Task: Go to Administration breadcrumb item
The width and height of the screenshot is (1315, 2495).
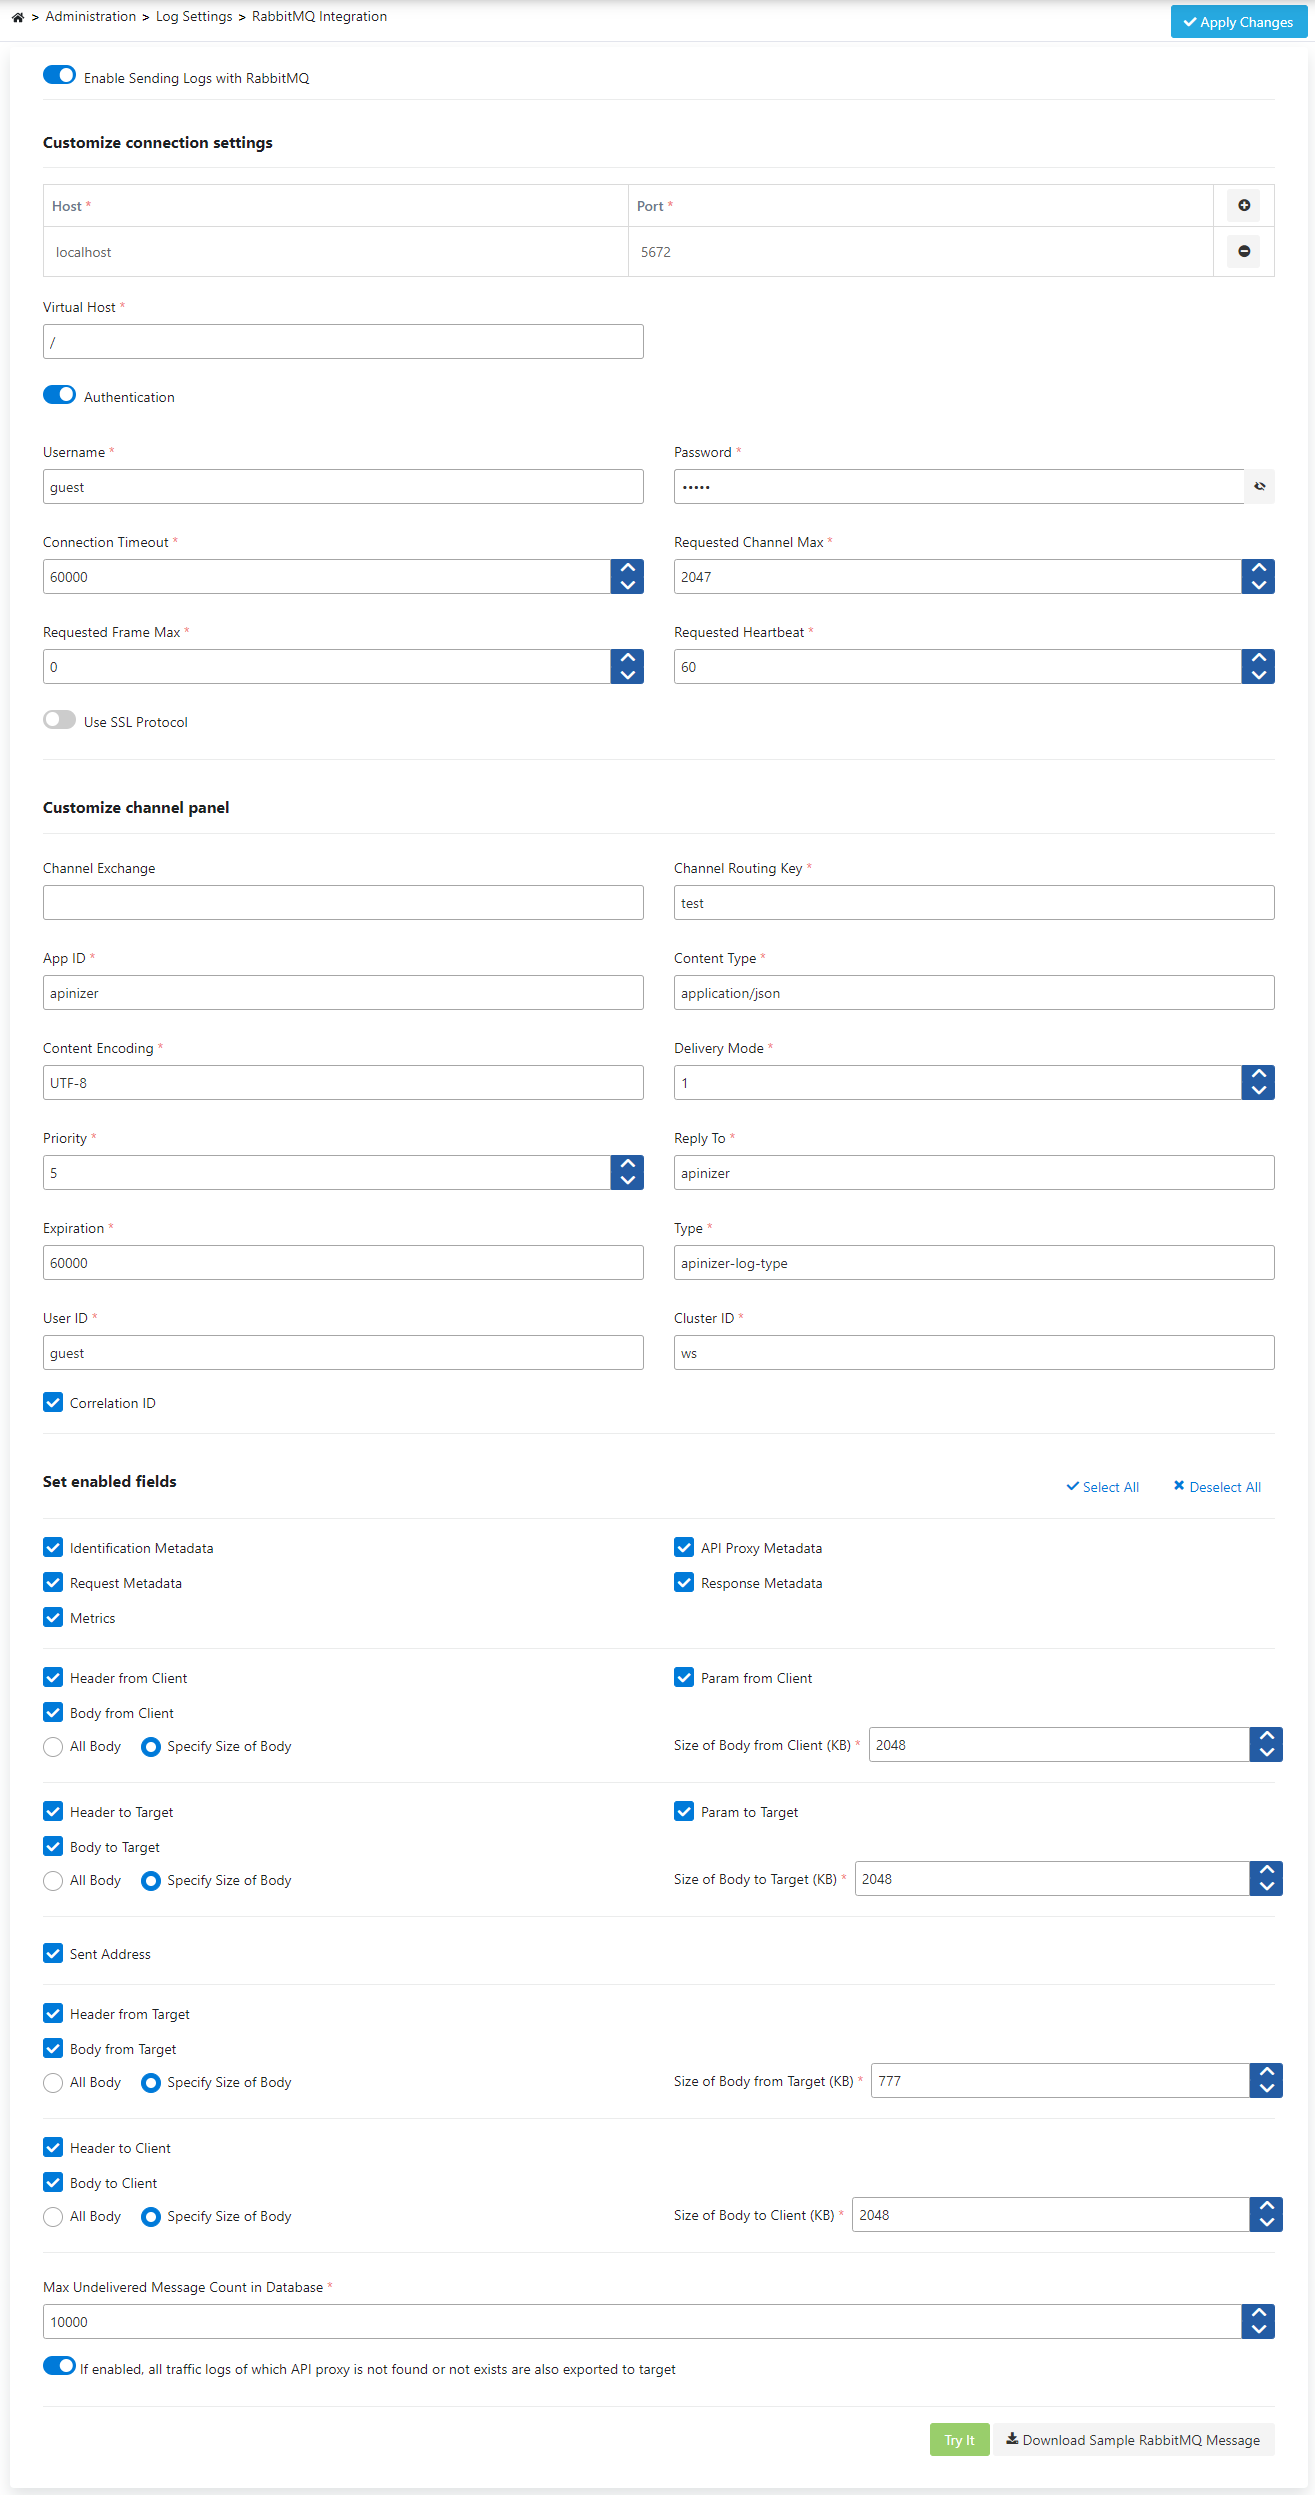Action: point(91,17)
